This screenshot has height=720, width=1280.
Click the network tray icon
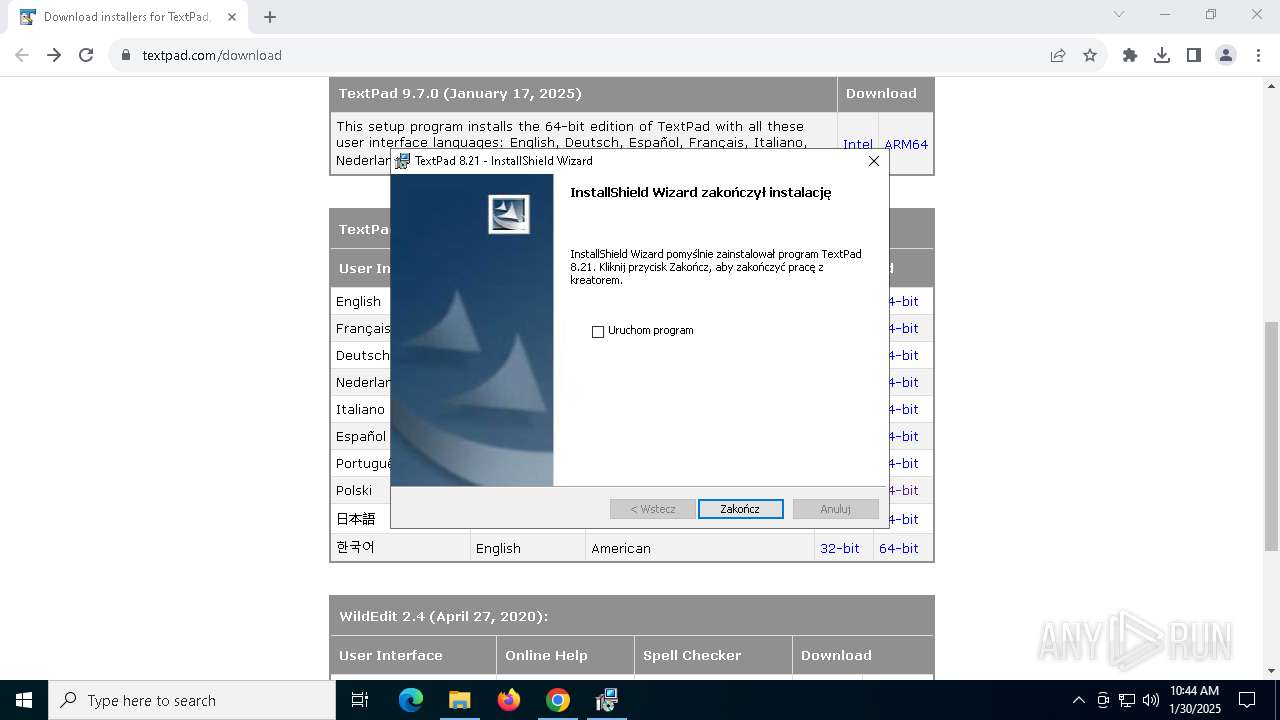[x=1127, y=700]
